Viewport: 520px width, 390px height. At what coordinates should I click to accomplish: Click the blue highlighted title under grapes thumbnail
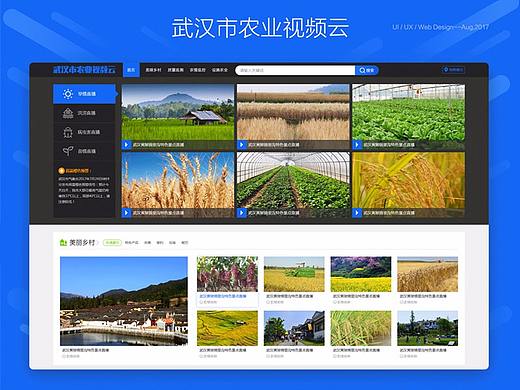tap(223, 296)
